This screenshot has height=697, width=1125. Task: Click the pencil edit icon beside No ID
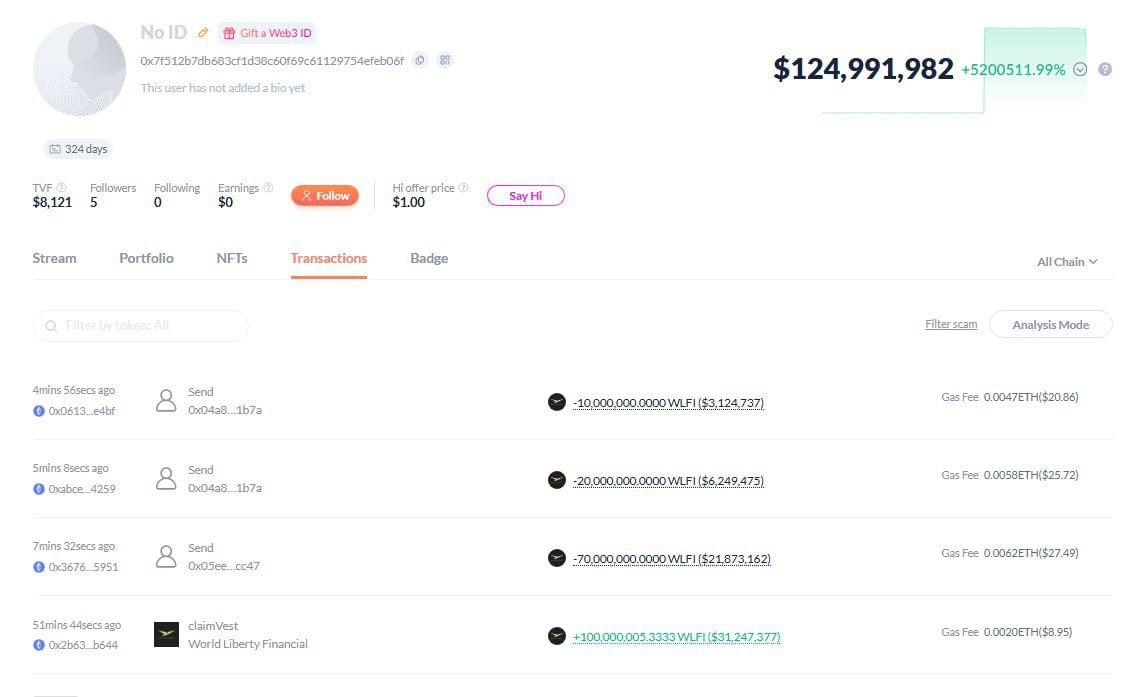203,32
